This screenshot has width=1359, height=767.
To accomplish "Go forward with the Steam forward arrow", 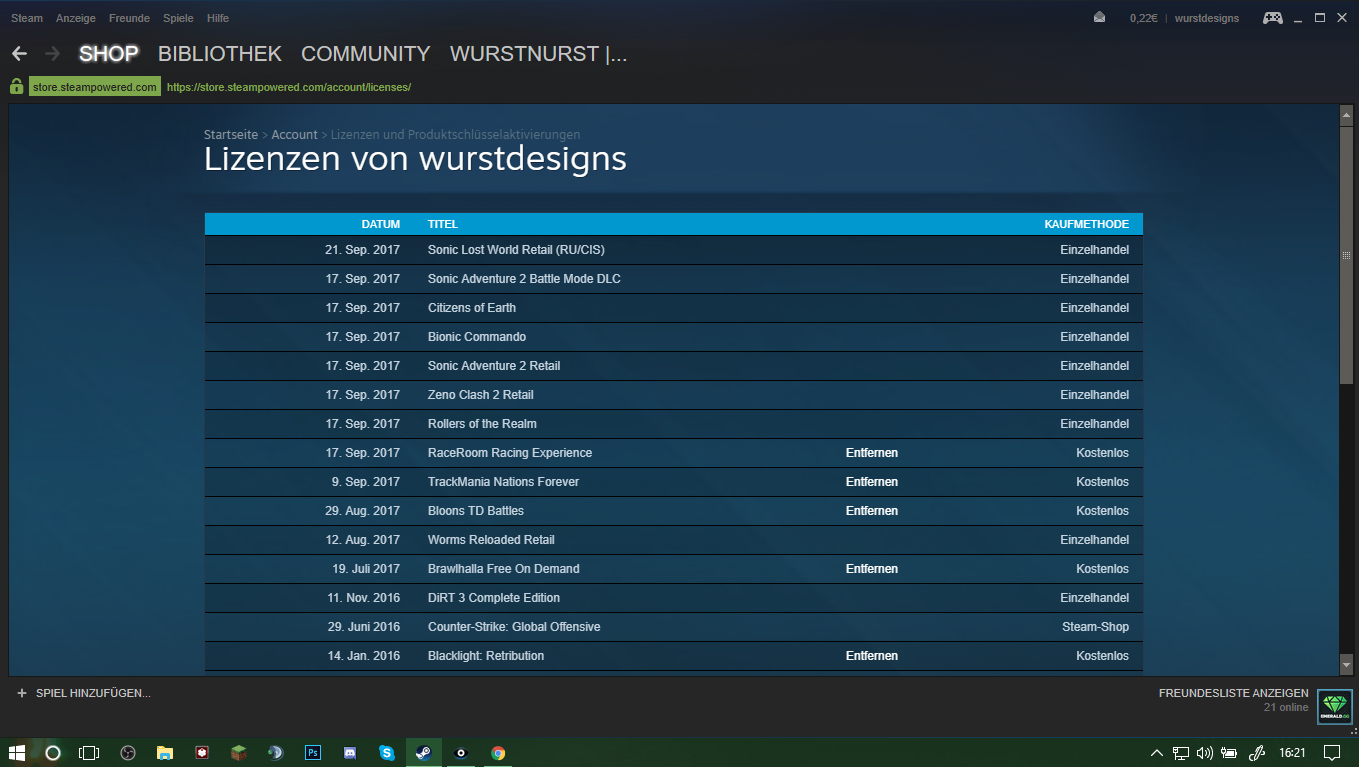I will (x=53, y=54).
